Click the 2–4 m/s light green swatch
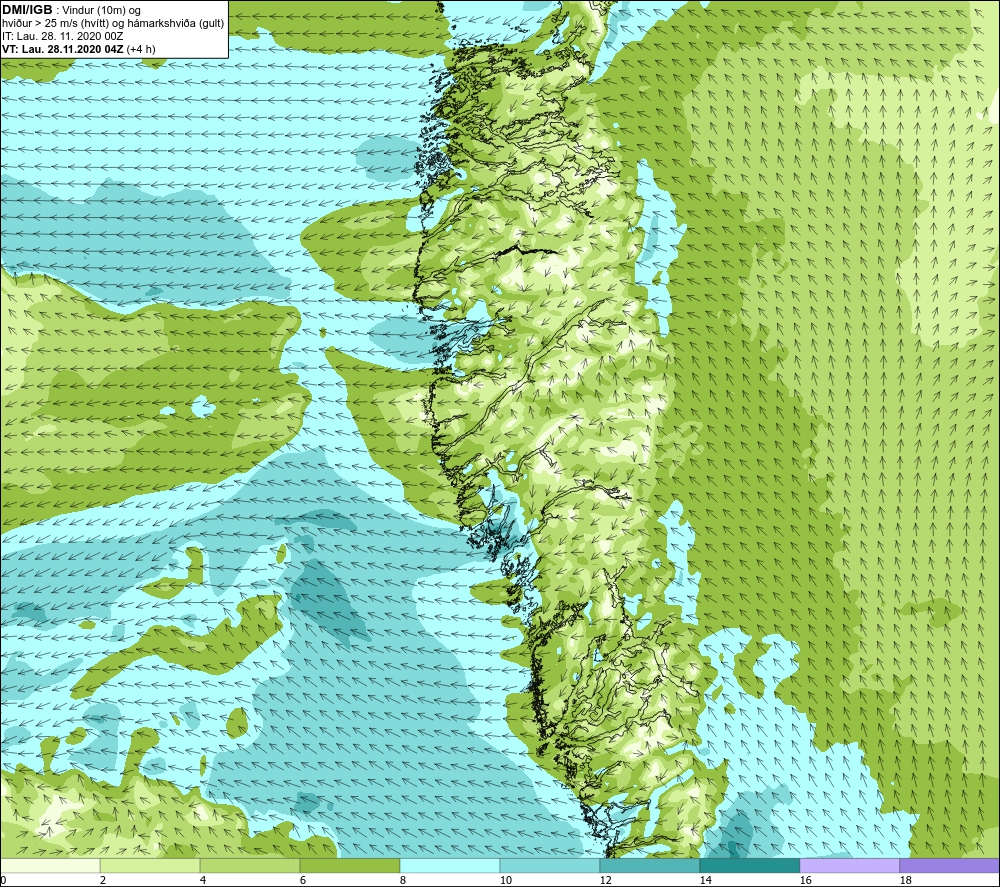The width and height of the screenshot is (1000, 887). (x=150, y=865)
